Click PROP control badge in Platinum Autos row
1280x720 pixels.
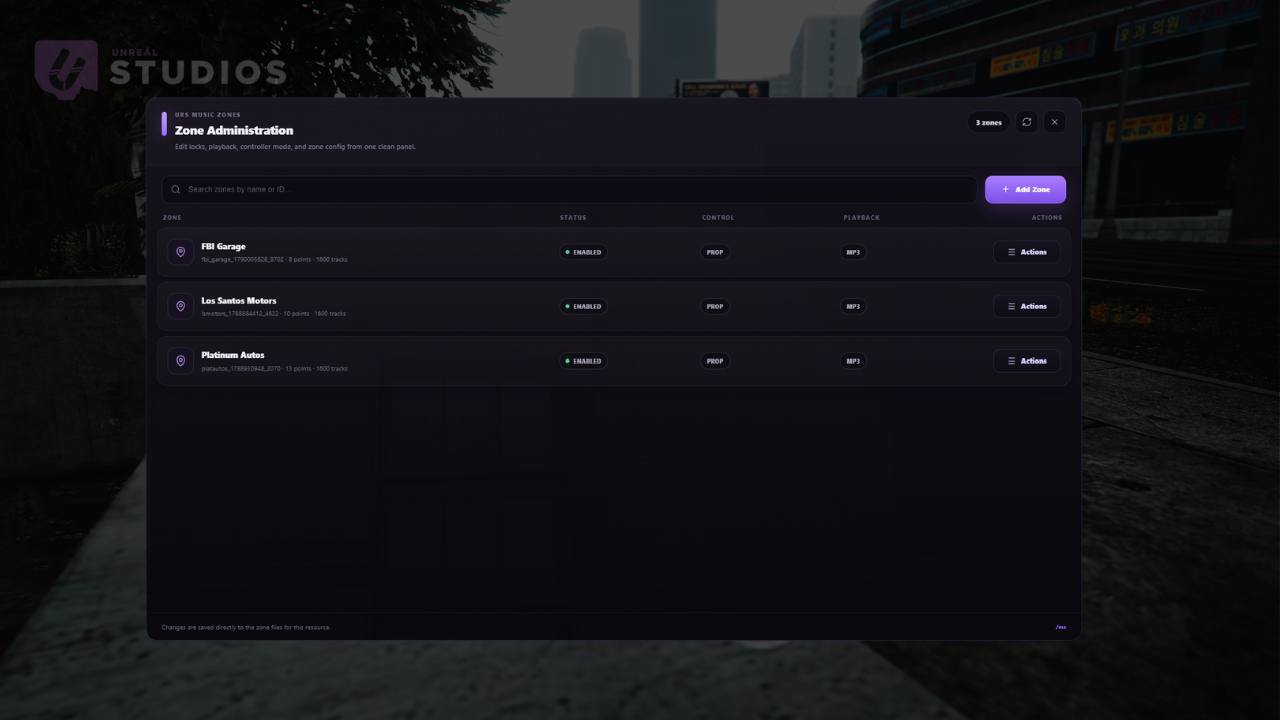point(715,361)
